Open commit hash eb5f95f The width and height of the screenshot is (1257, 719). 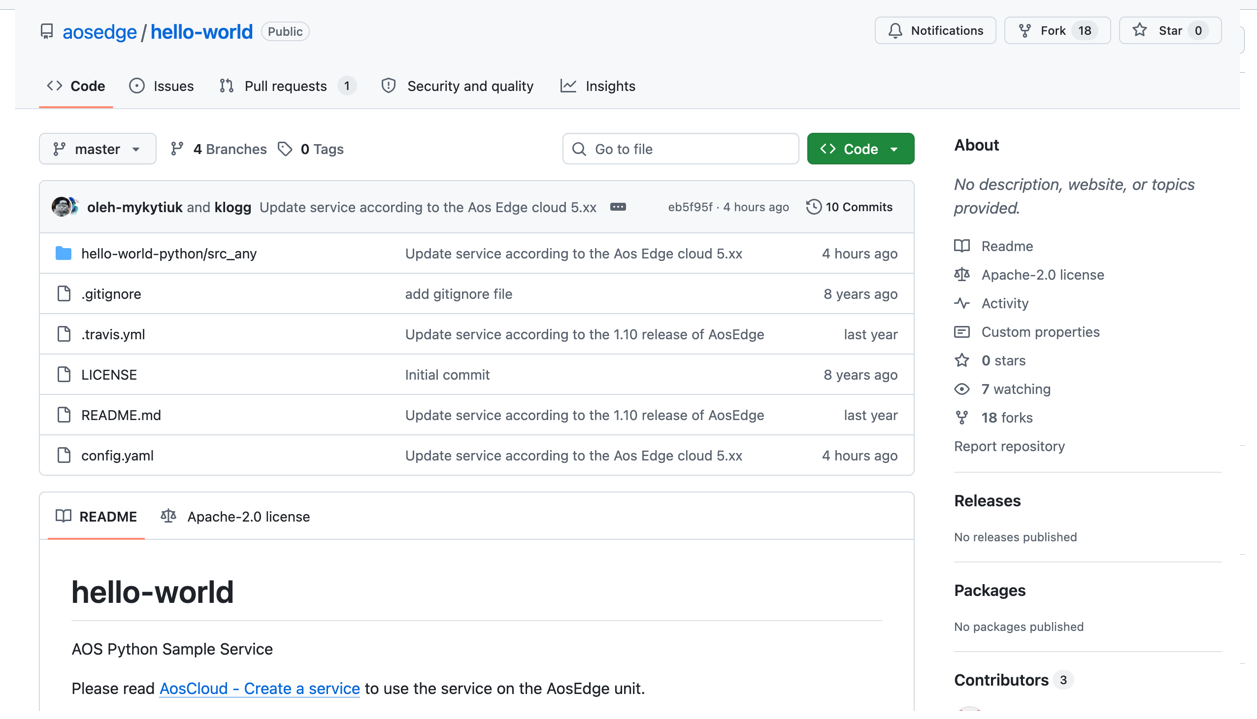coord(690,207)
